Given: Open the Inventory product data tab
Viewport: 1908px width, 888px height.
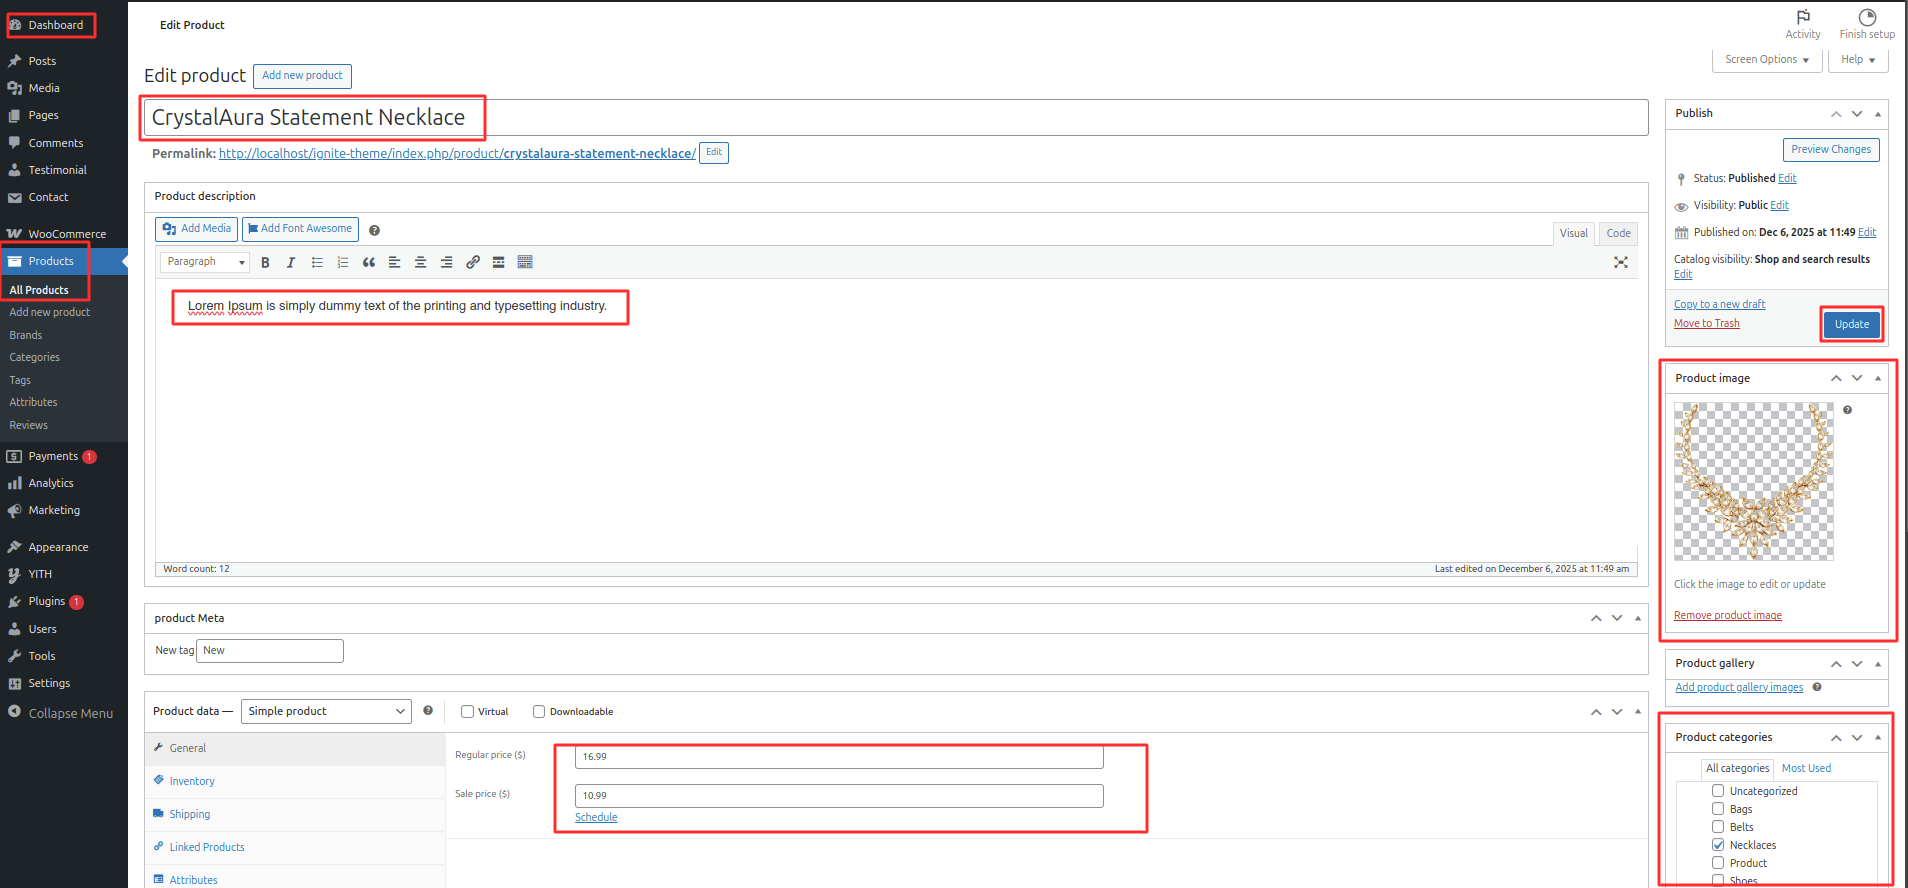Looking at the screenshot, I should (x=192, y=781).
